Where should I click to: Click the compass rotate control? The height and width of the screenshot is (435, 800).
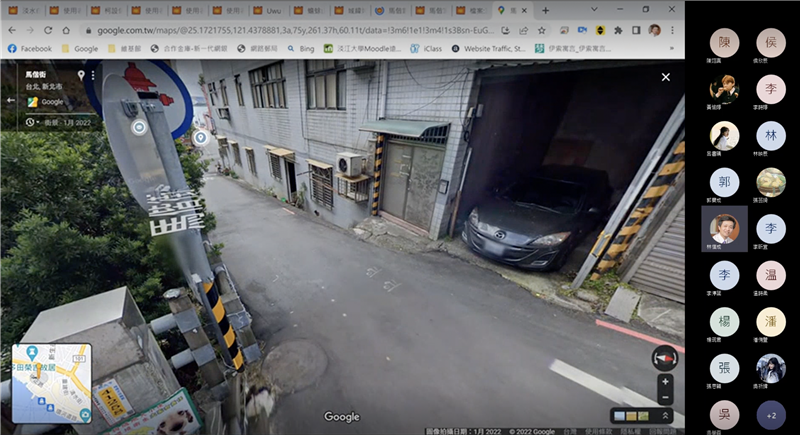663,359
